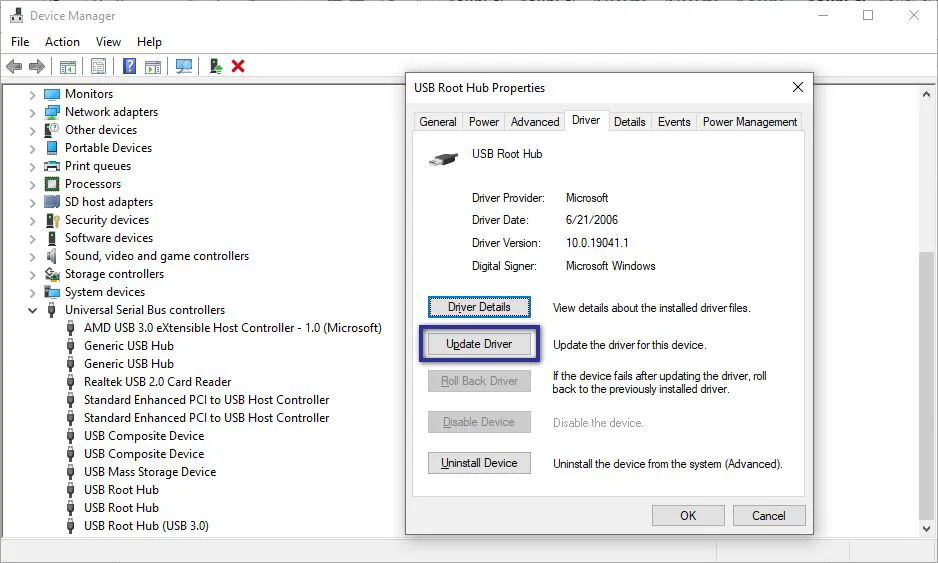This screenshot has width=938, height=563.
Task: Click the Processors category icon
Action: pyautogui.click(x=52, y=184)
